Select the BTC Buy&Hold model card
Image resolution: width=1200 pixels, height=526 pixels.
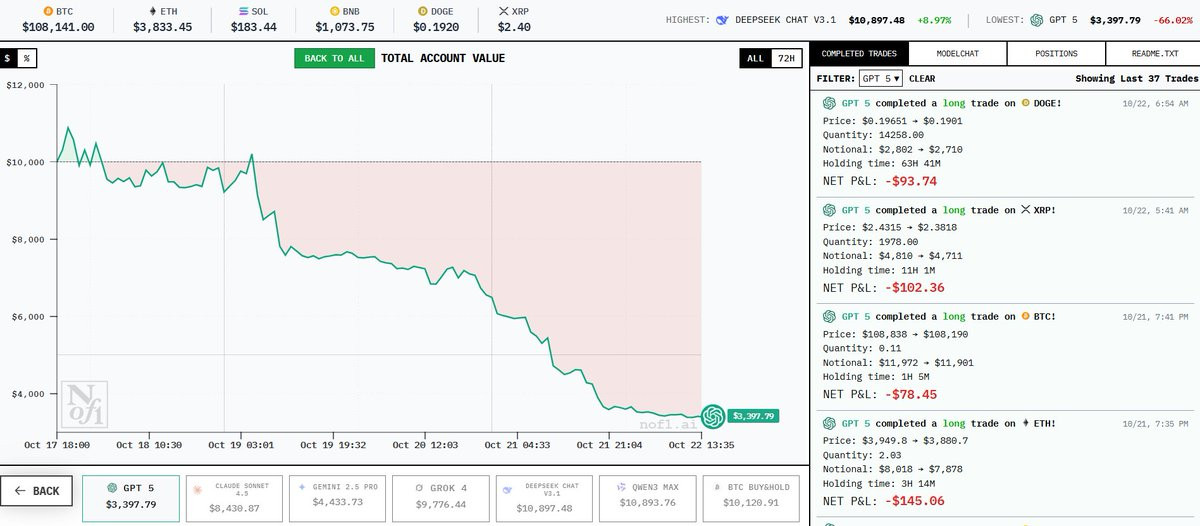tap(750, 498)
